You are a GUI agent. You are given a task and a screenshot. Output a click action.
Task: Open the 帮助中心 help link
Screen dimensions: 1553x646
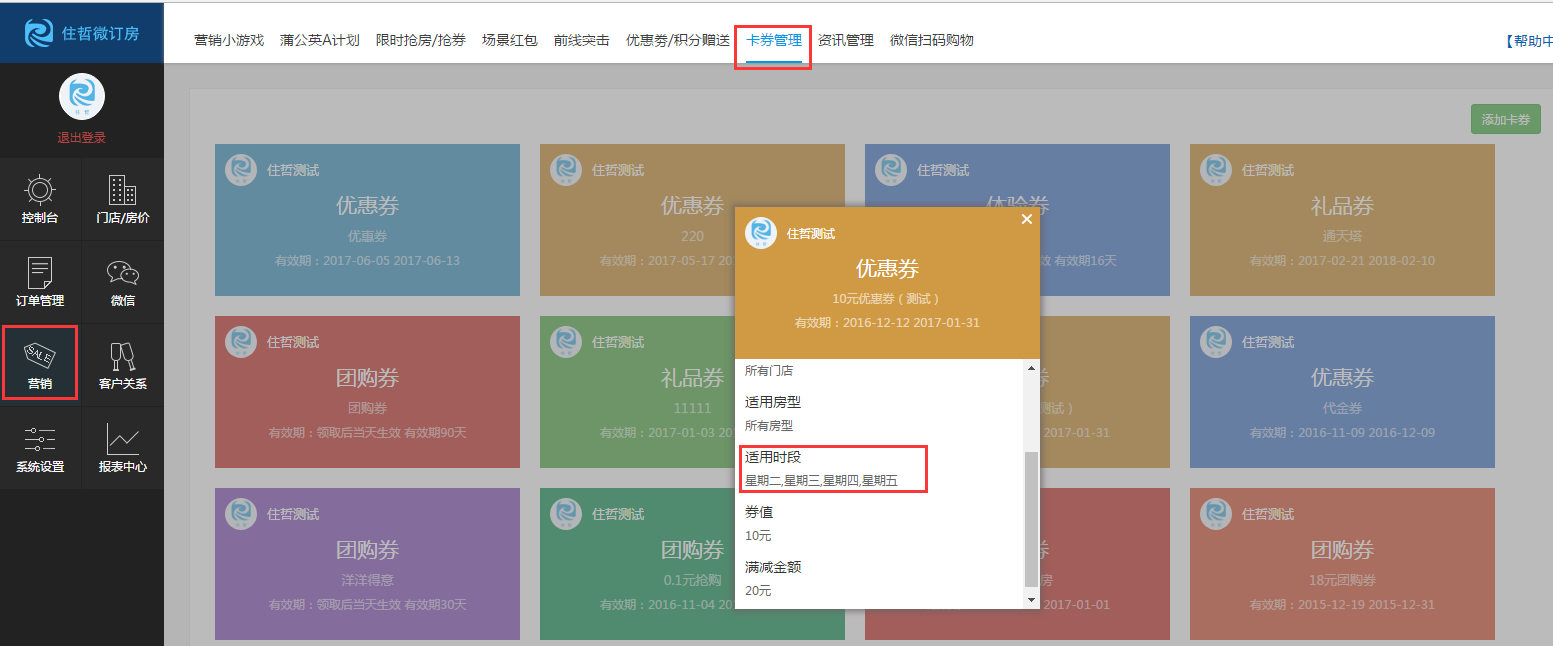pyautogui.click(x=1530, y=41)
